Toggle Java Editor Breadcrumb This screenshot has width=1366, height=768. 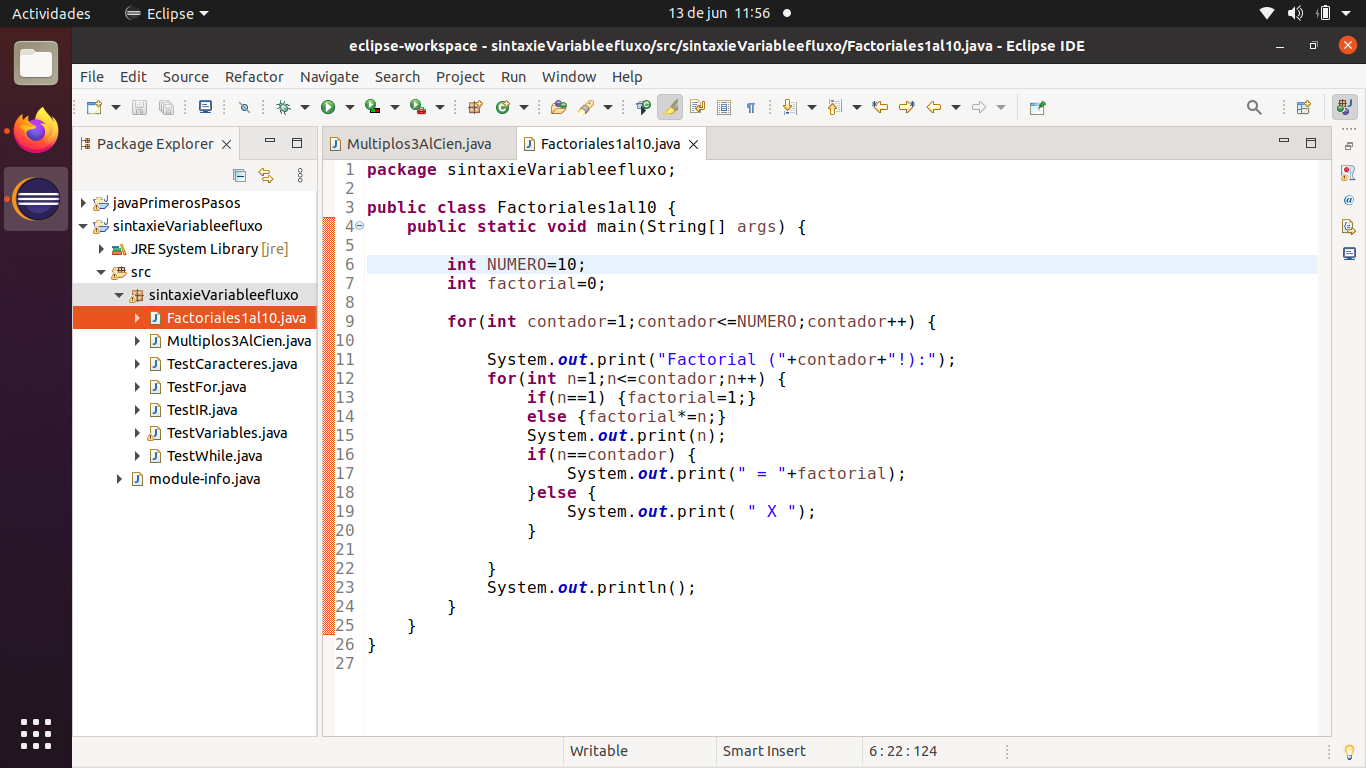coord(643,107)
